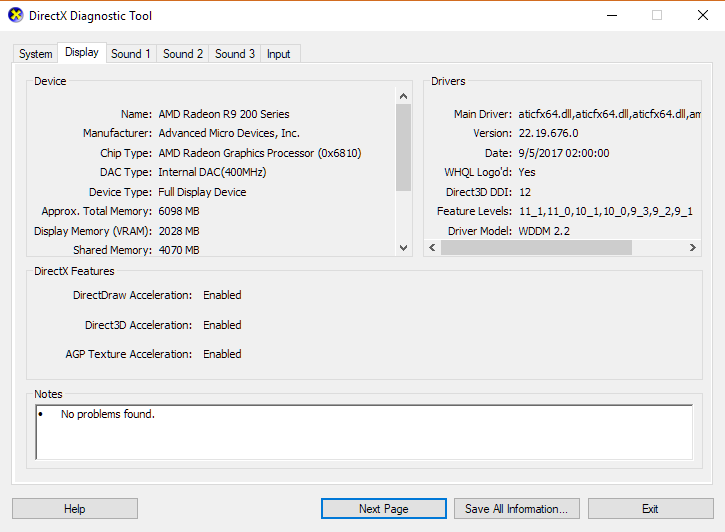
Task: Click driver date 9/5/2017 02:00:00
Action: pos(564,153)
